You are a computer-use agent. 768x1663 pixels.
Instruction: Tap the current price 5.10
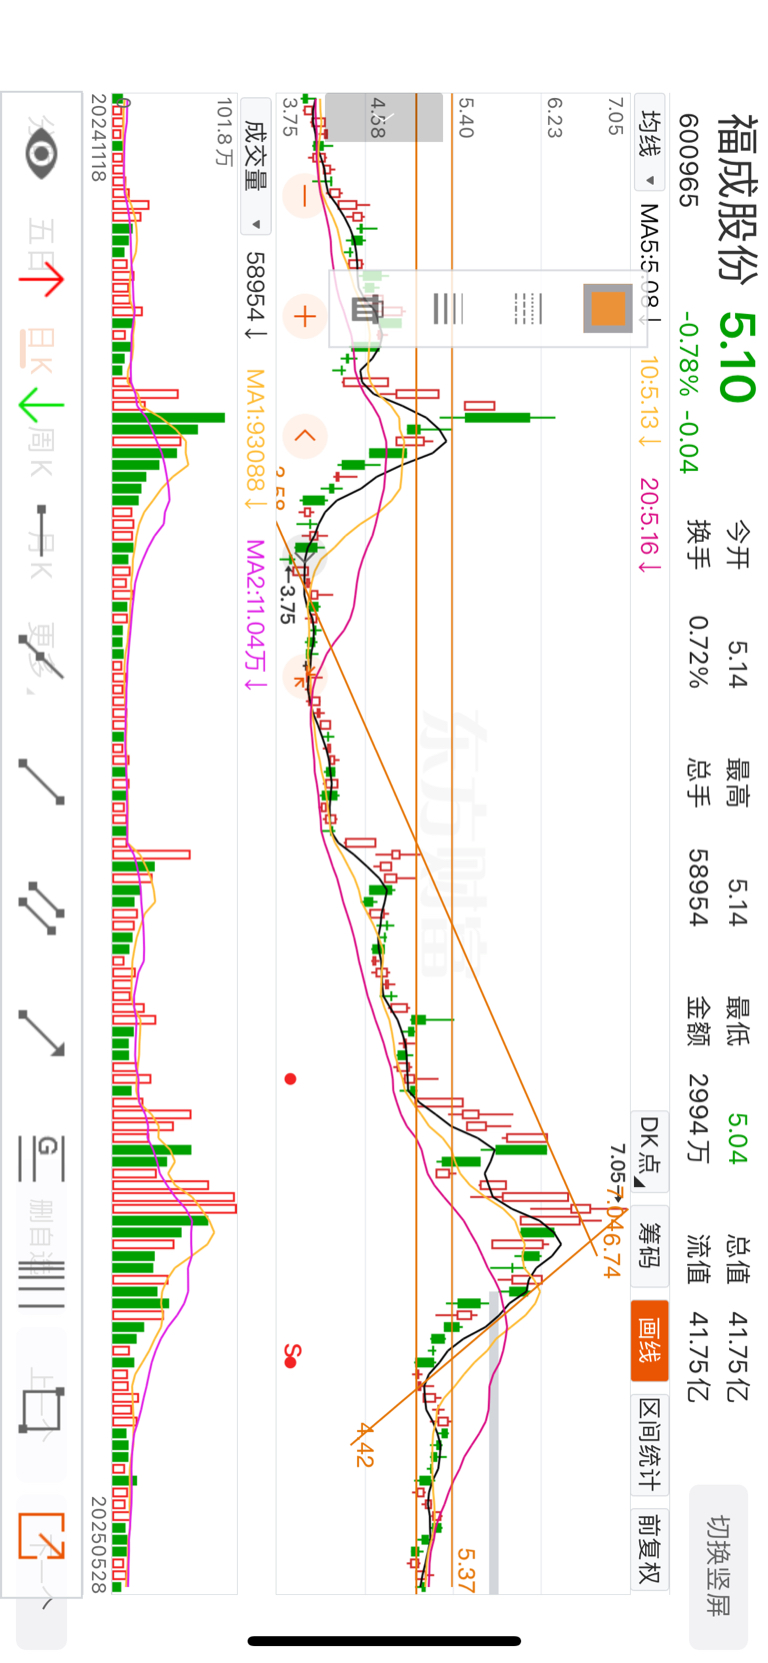(x=738, y=357)
